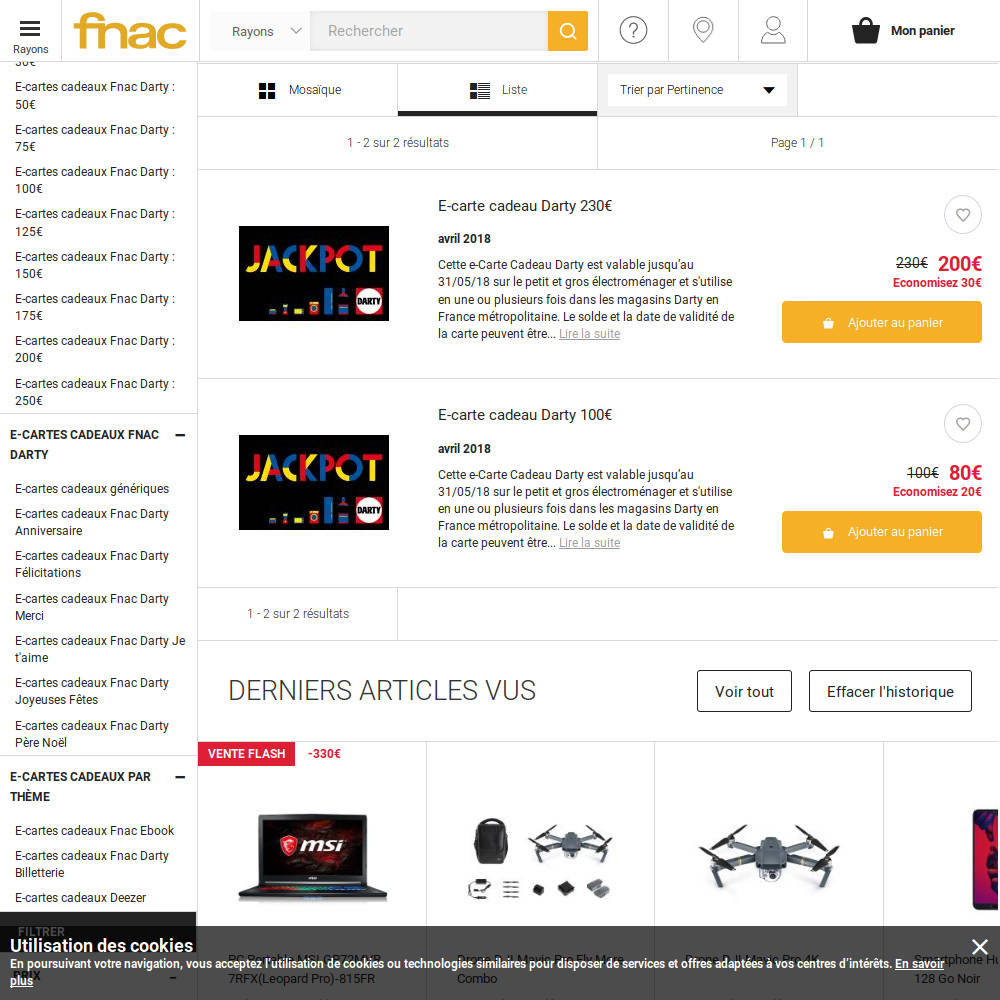Screen dimensions: 1000x1000
Task: Focus the Rechercher search field
Action: (429, 31)
